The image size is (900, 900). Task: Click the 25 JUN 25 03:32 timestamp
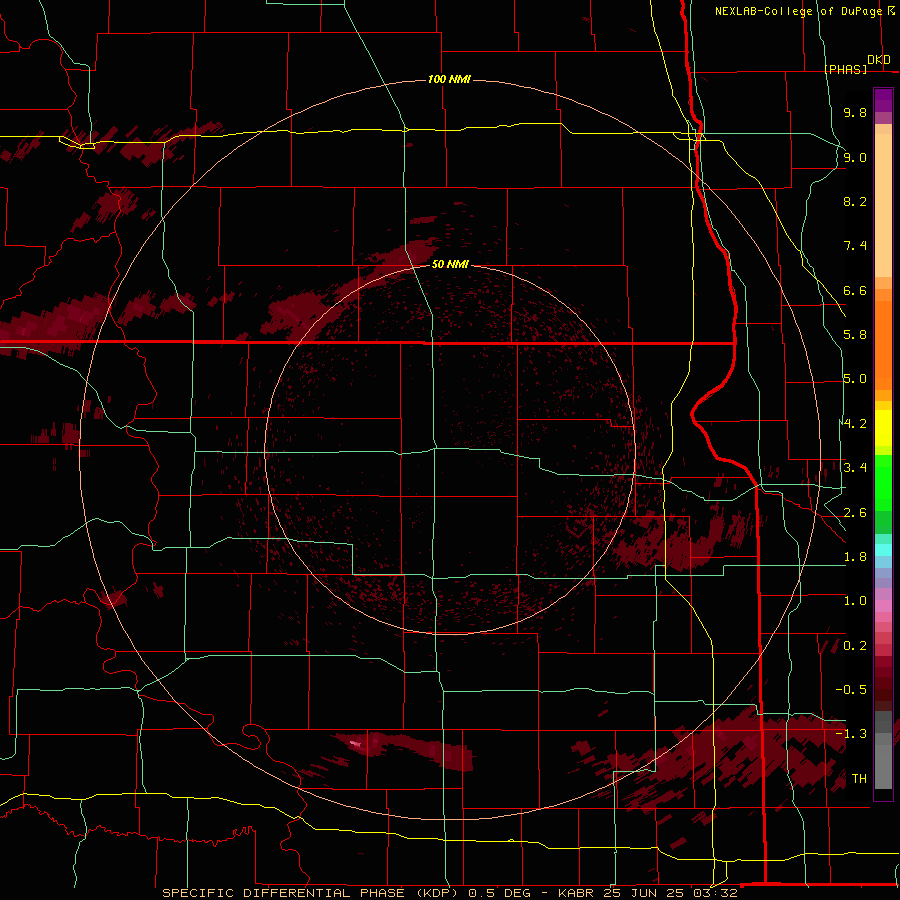point(669,893)
